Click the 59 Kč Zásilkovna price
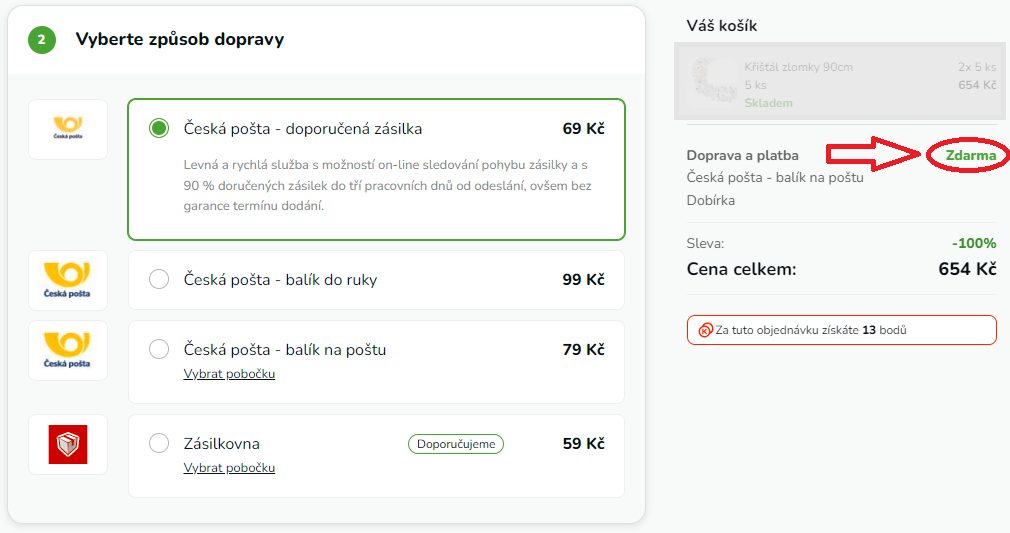This screenshot has width=1010, height=533. (x=583, y=444)
